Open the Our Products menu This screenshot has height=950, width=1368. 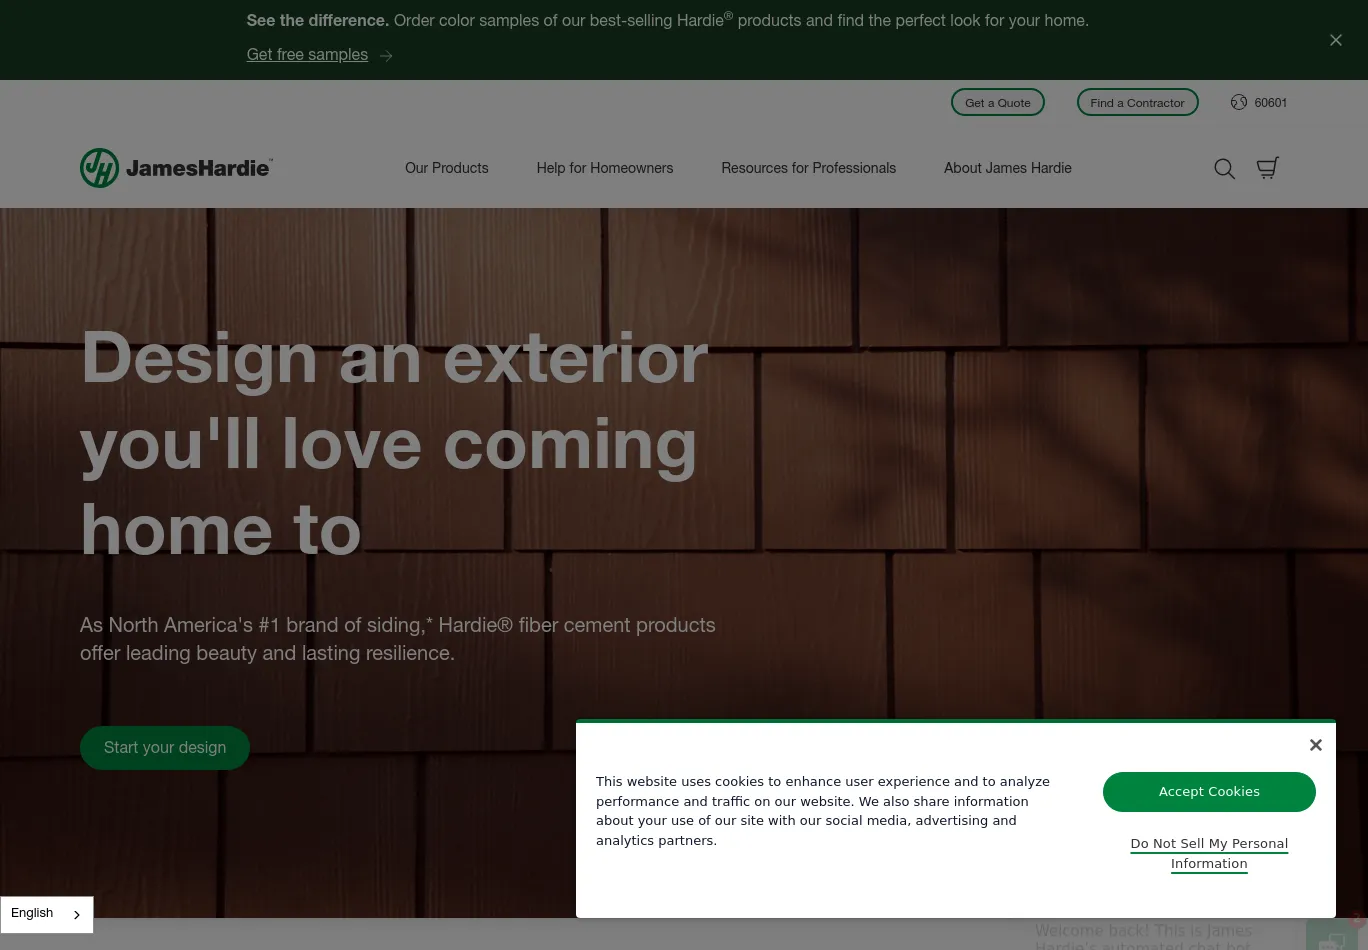tap(447, 168)
